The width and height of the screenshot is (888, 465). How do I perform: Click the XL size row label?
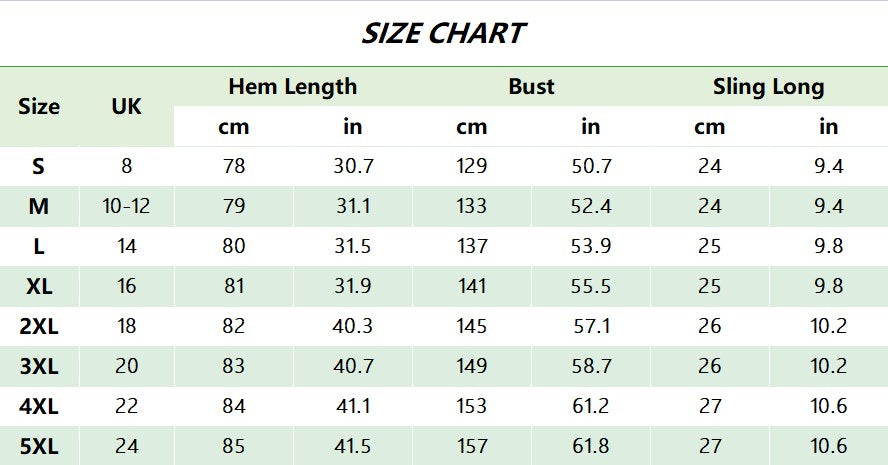tap(39, 286)
